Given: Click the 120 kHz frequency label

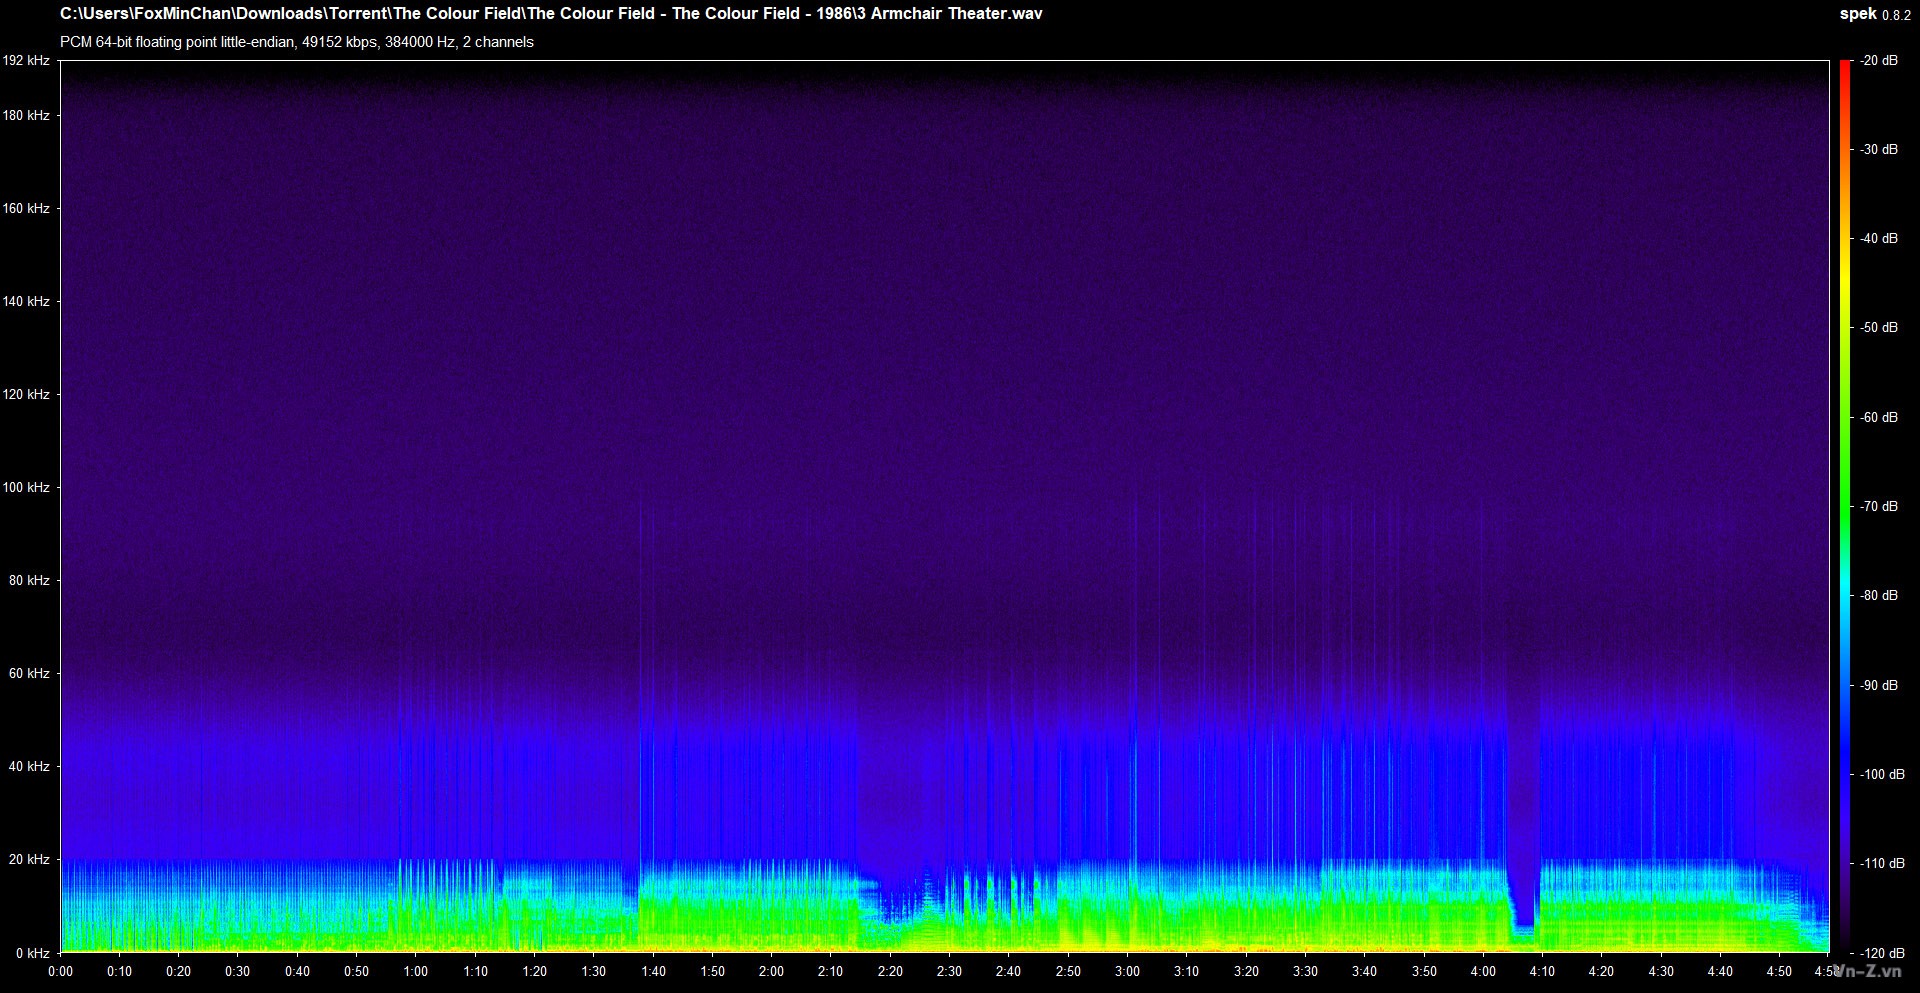Looking at the screenshot, I should [x=26, y=395].
